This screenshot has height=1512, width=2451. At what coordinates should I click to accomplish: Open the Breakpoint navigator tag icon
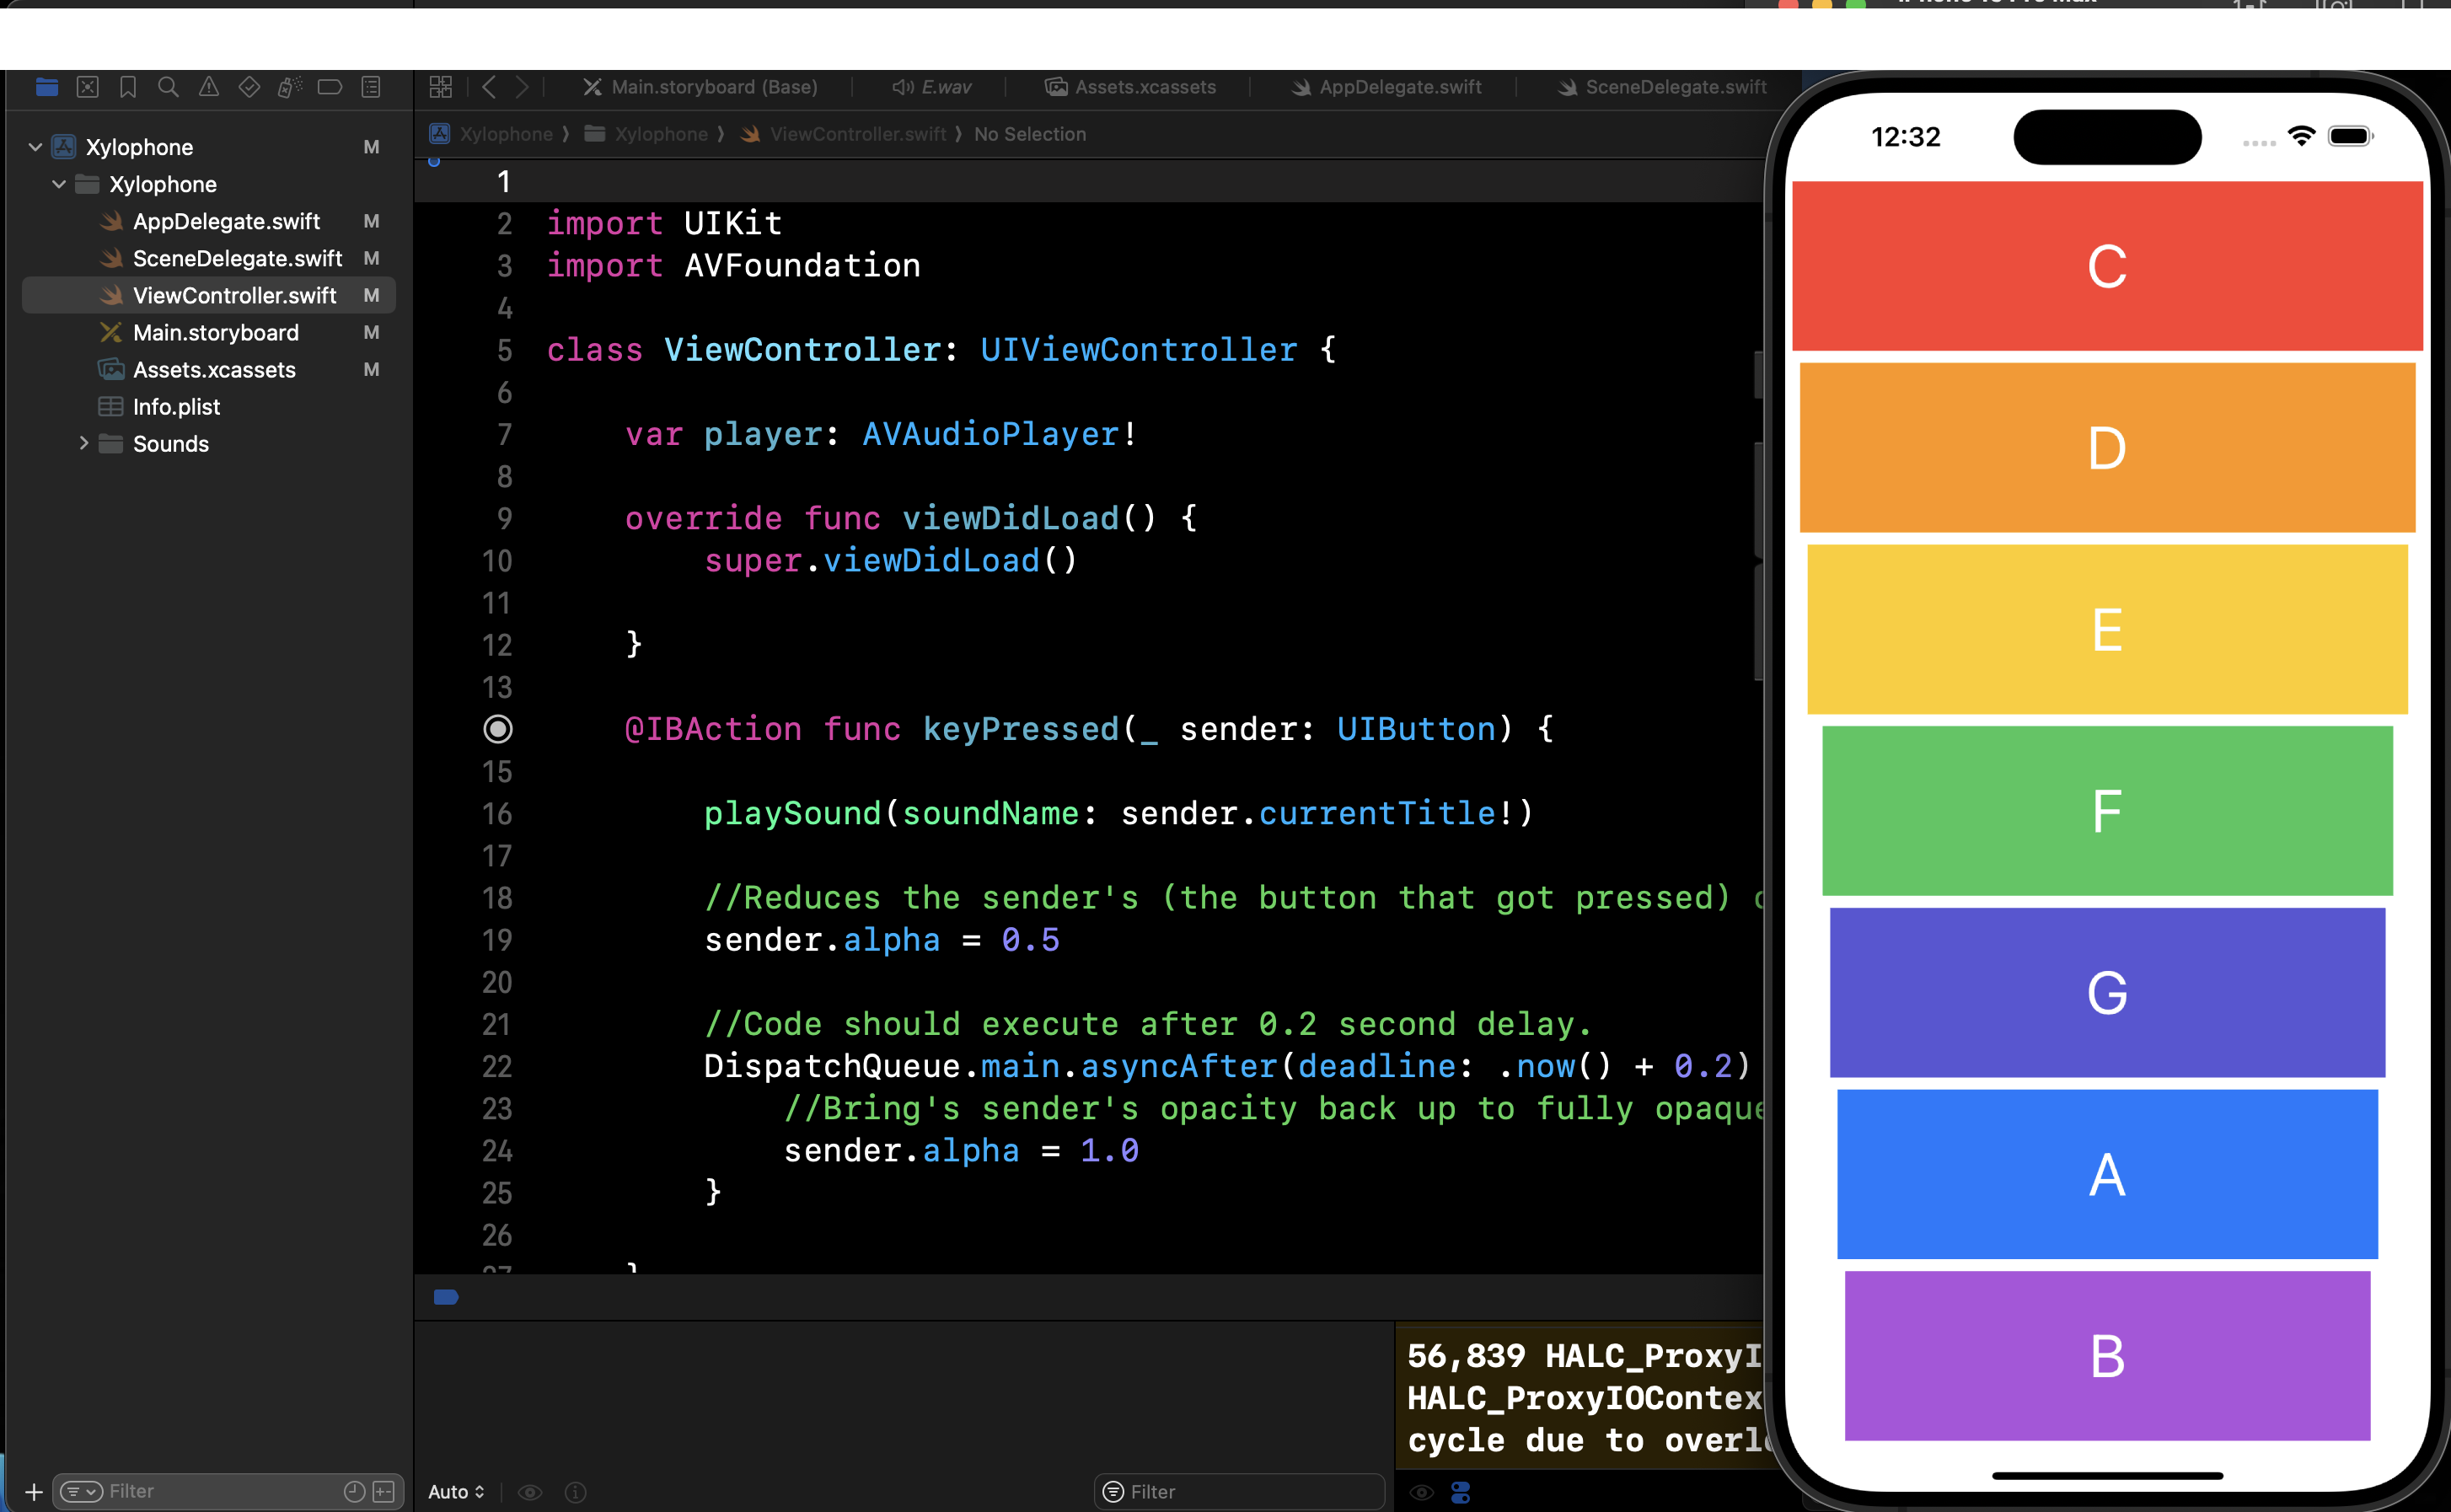click(x=331, y=87)
